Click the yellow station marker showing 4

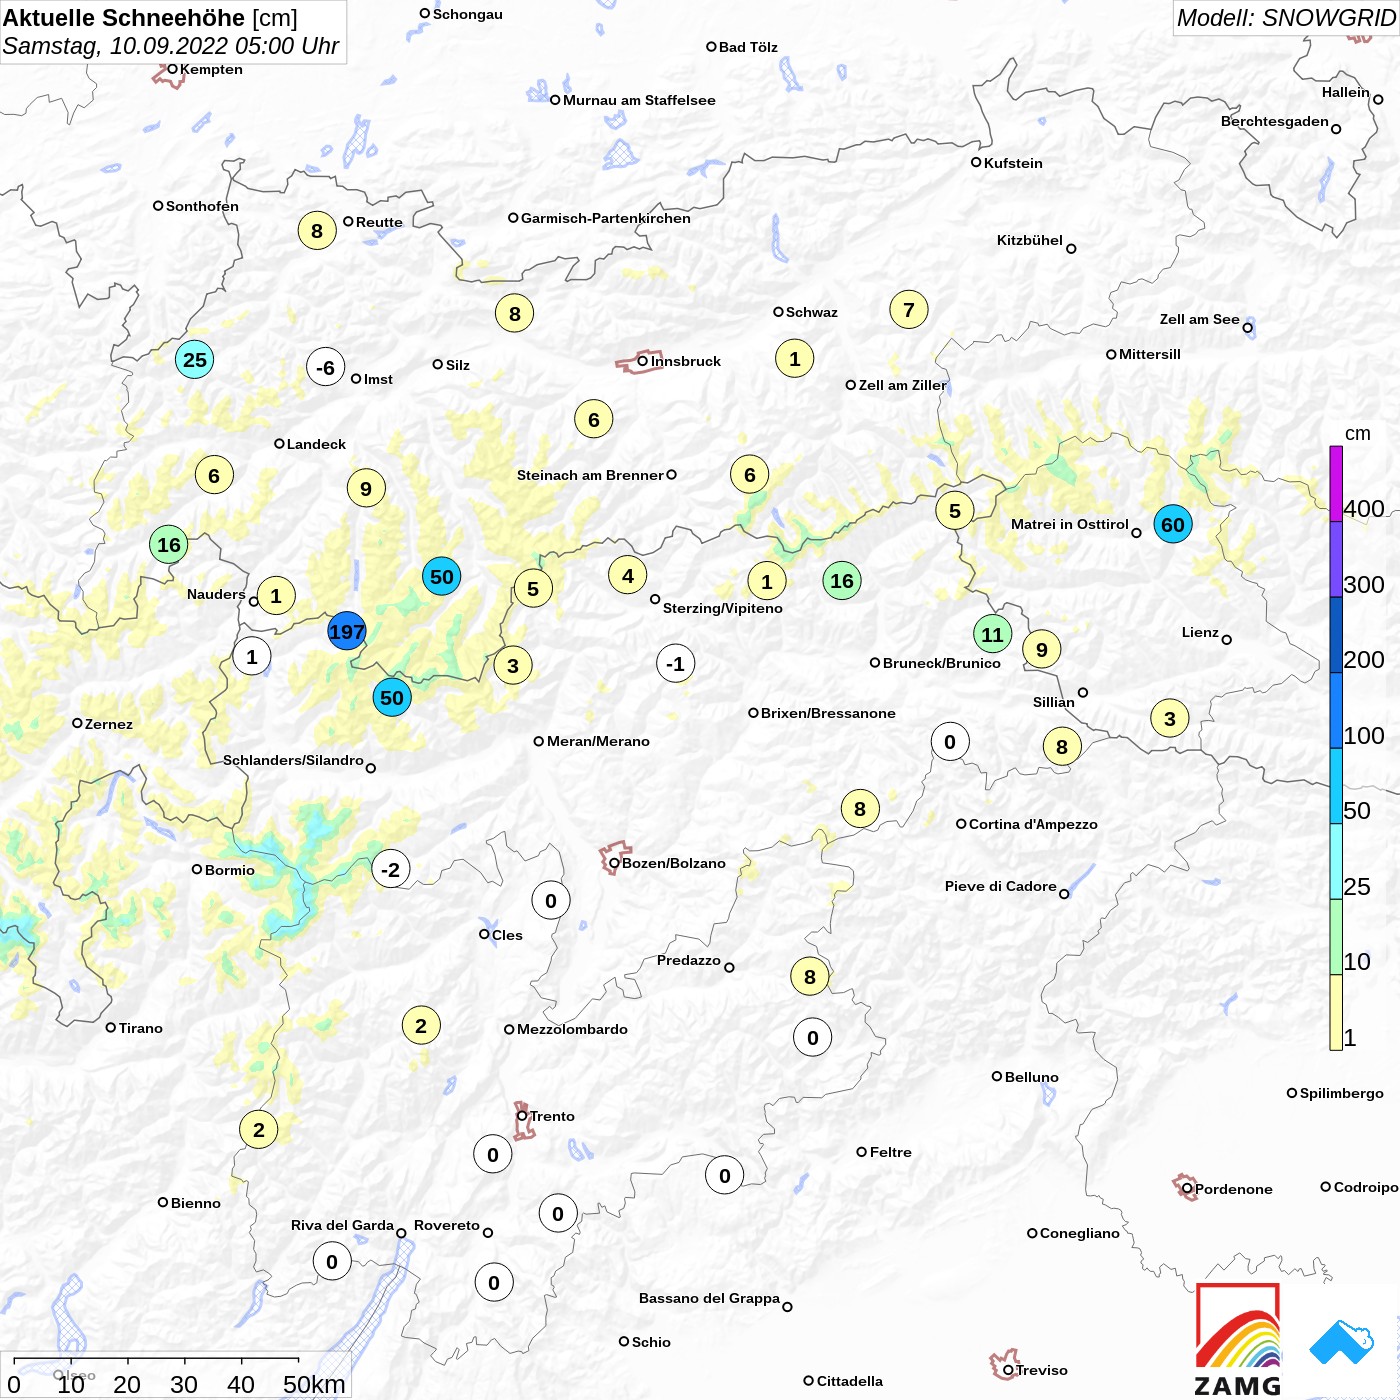coord(628,575)
